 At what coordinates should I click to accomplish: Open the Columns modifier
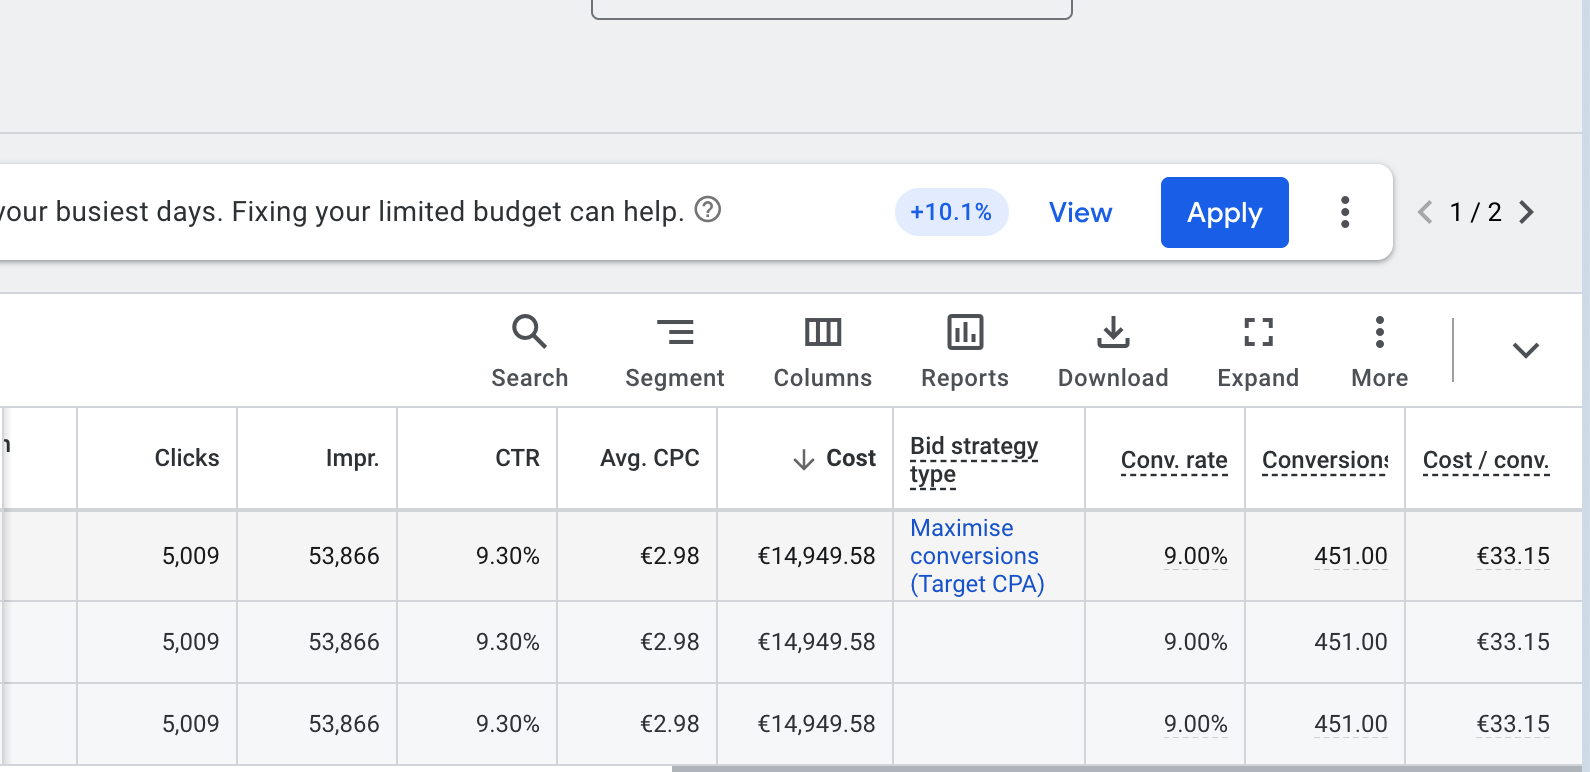823,351
